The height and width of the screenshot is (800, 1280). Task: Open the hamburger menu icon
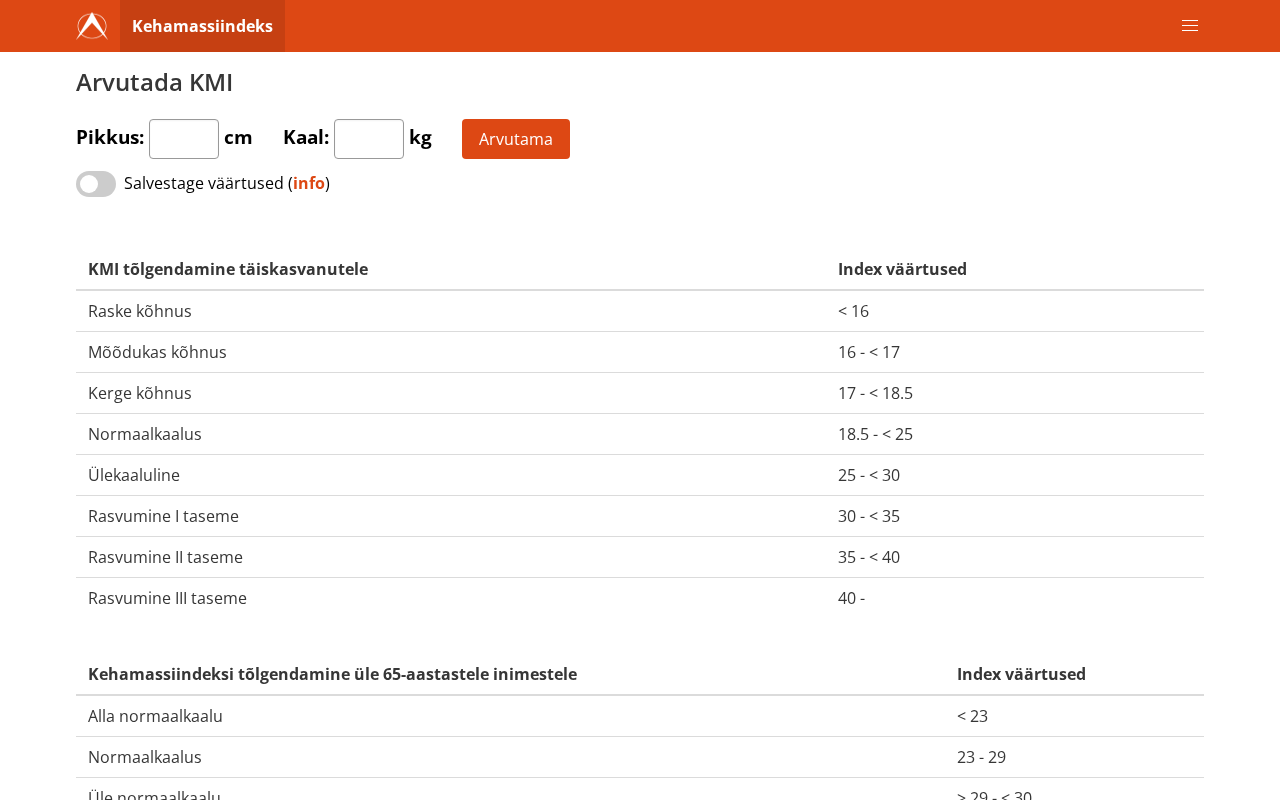pos(1190,26)
